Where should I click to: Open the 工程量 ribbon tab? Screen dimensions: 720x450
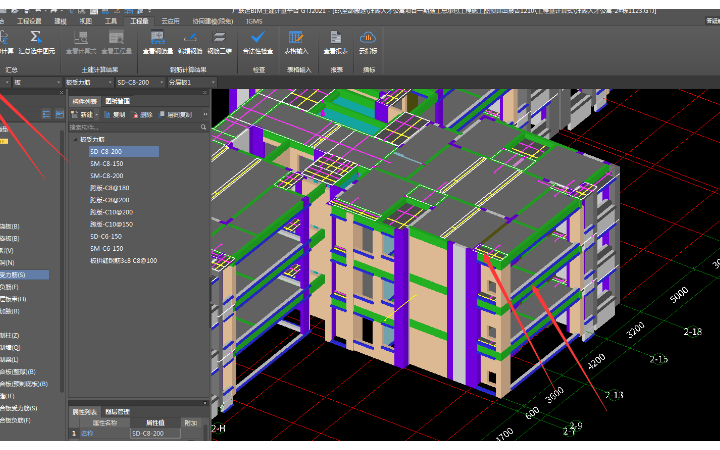(x=139, y=20)
